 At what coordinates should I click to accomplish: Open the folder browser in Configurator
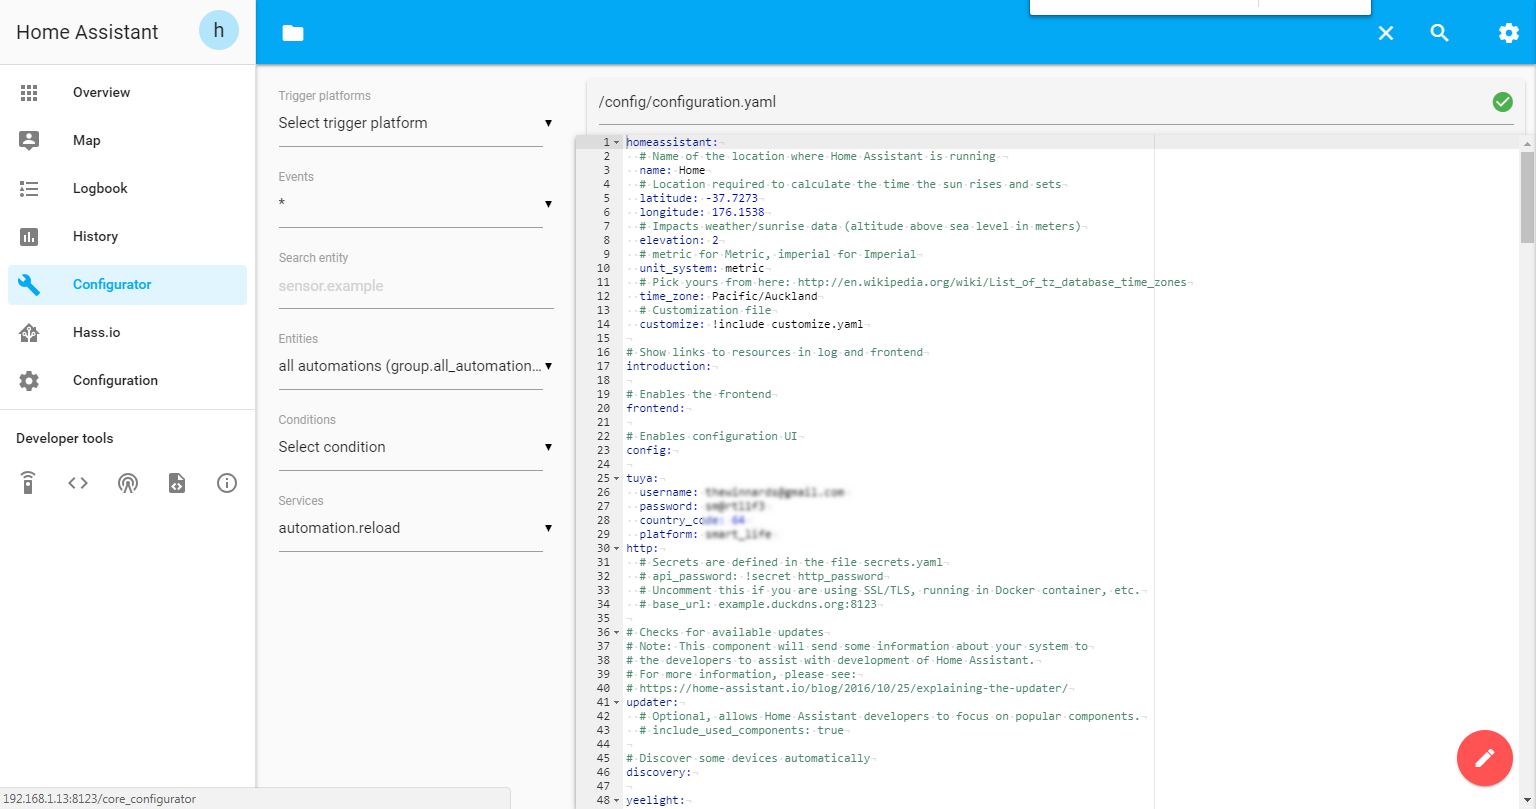[292, 32]
